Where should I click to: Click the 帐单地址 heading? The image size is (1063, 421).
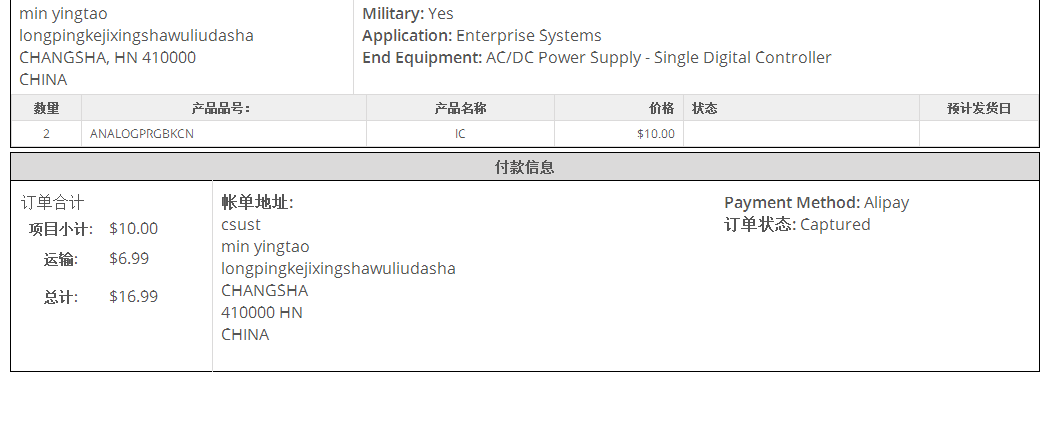[x=257, y=203]
